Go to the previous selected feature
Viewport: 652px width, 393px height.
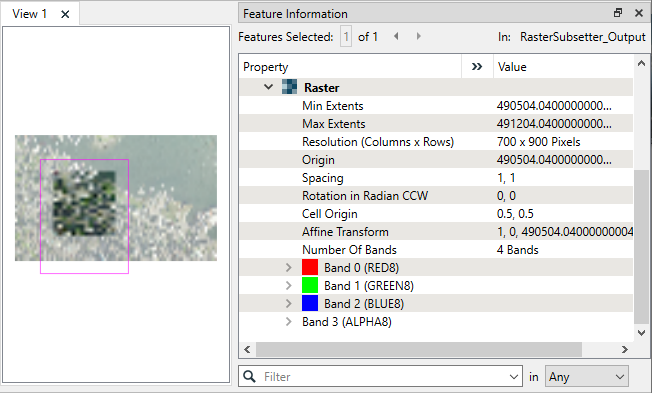click(x=396, y=36)
